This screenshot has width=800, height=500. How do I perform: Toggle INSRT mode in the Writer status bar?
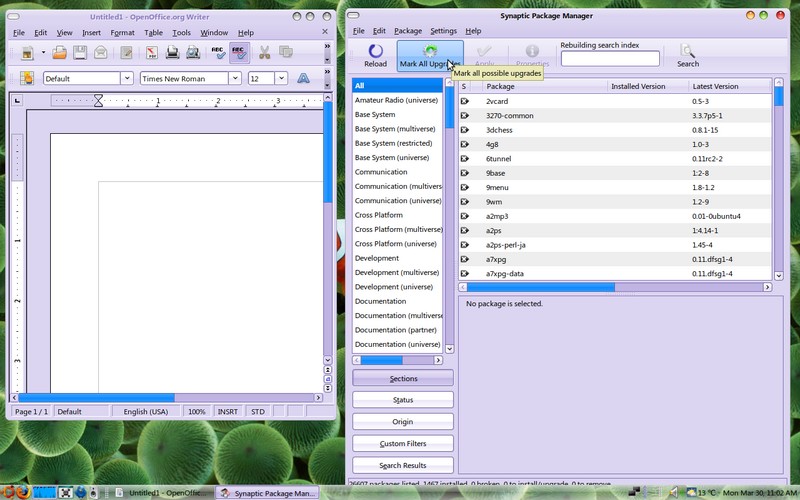228,411
